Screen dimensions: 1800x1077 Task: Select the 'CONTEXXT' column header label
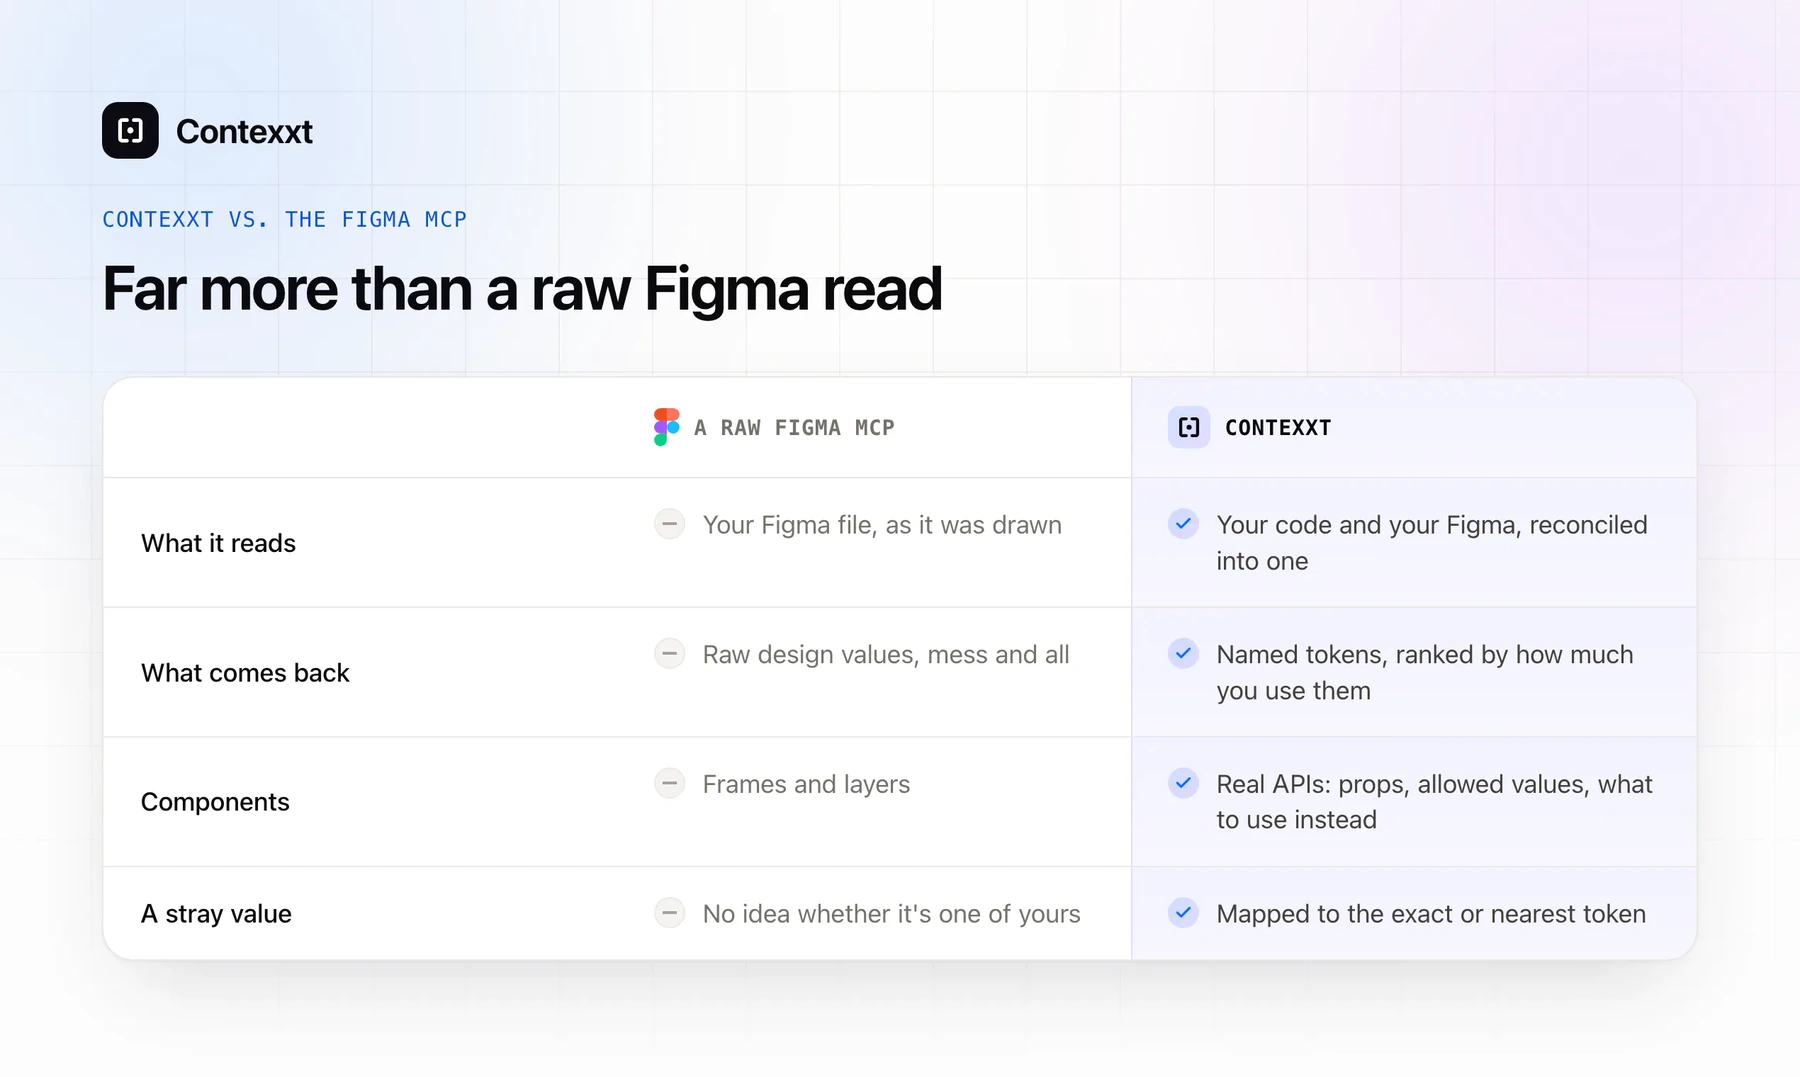1278,428
